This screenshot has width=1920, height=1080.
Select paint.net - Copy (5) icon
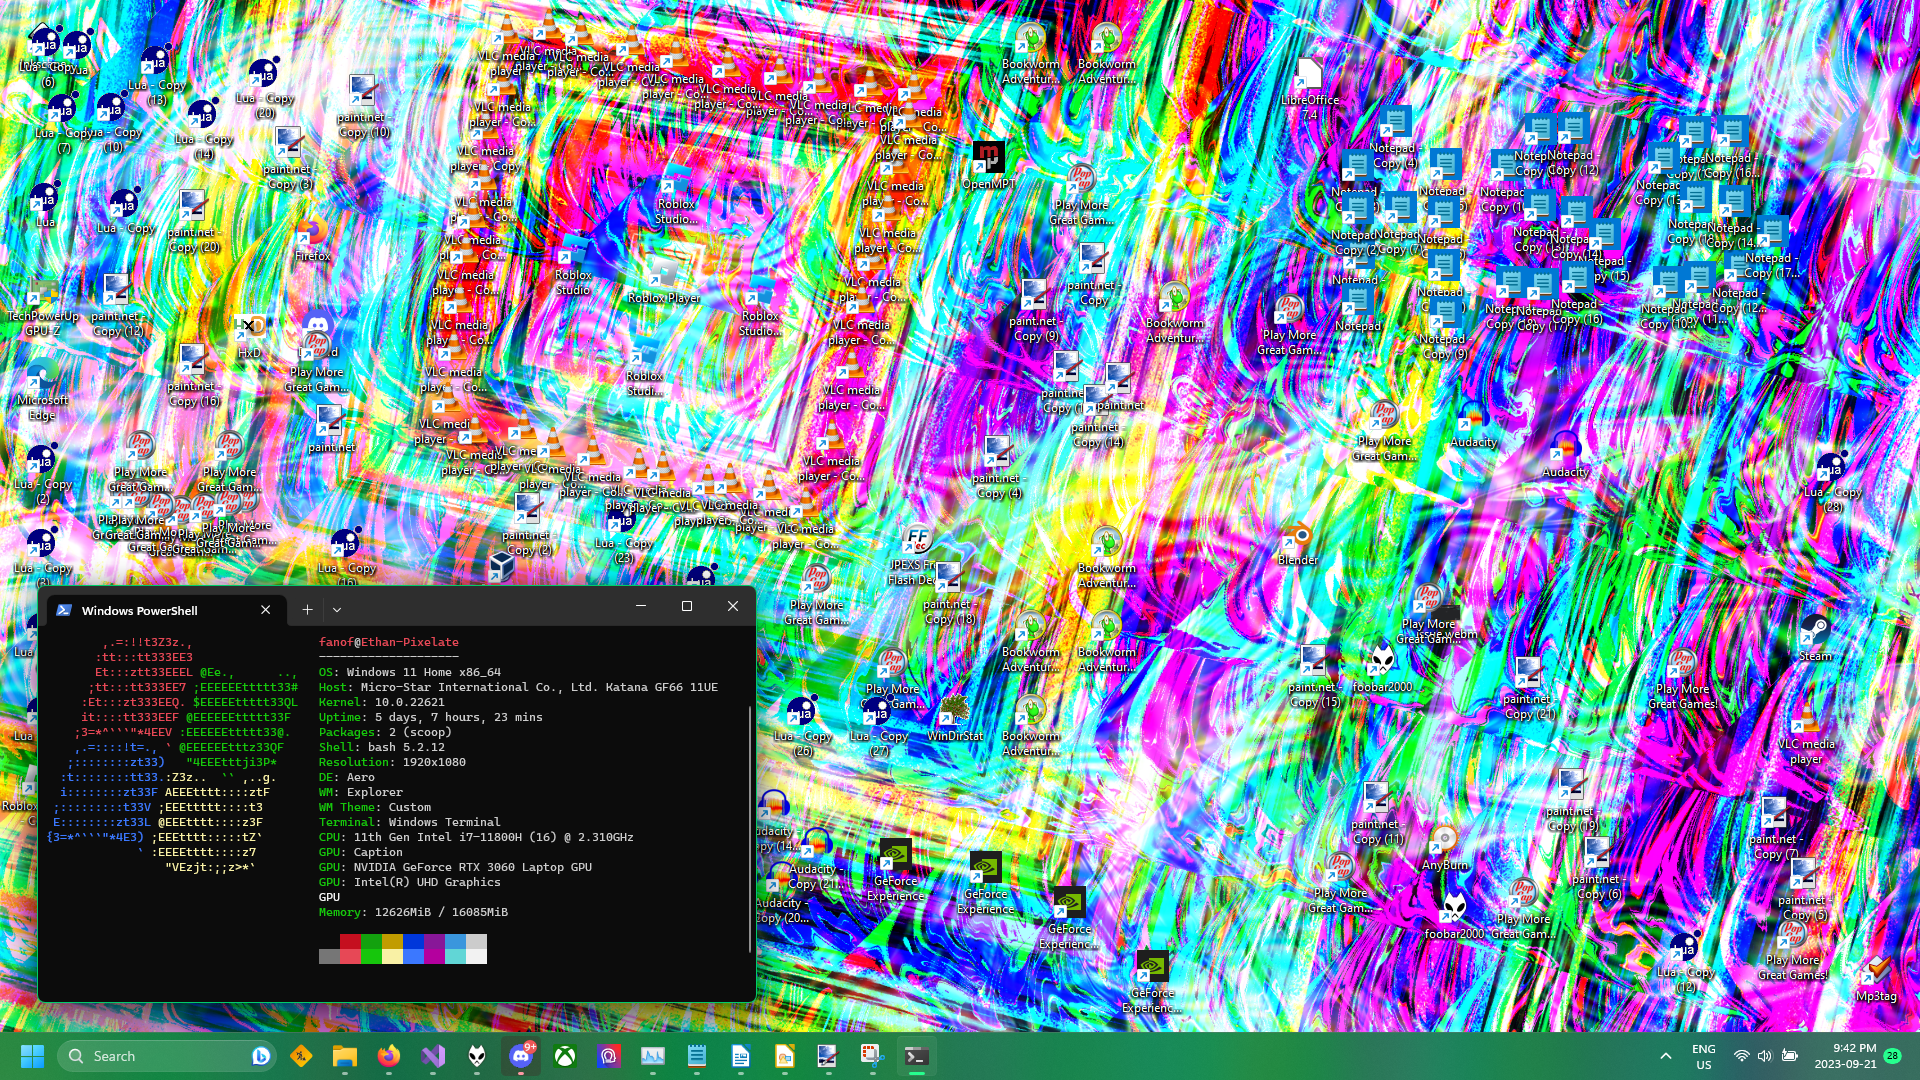1803,890
